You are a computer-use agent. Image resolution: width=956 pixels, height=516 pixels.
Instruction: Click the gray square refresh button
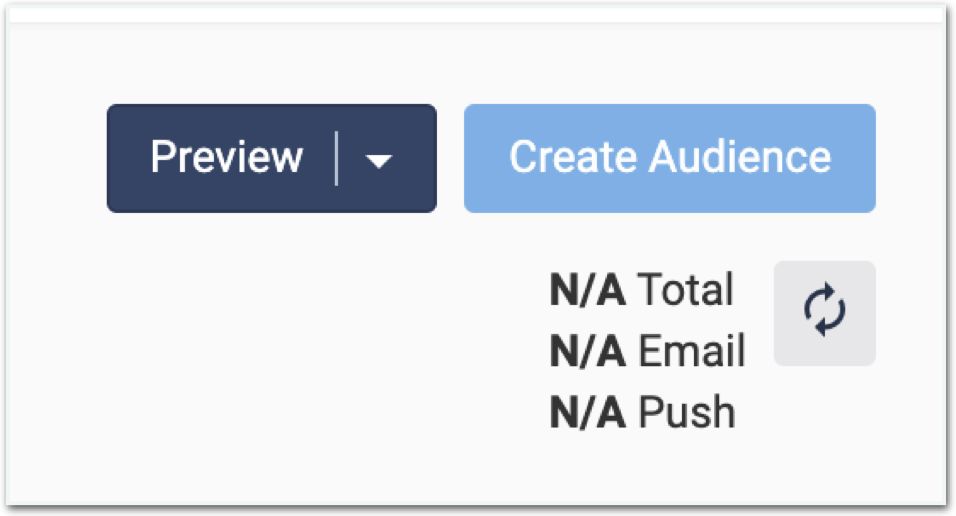click(x=824, y=313)
